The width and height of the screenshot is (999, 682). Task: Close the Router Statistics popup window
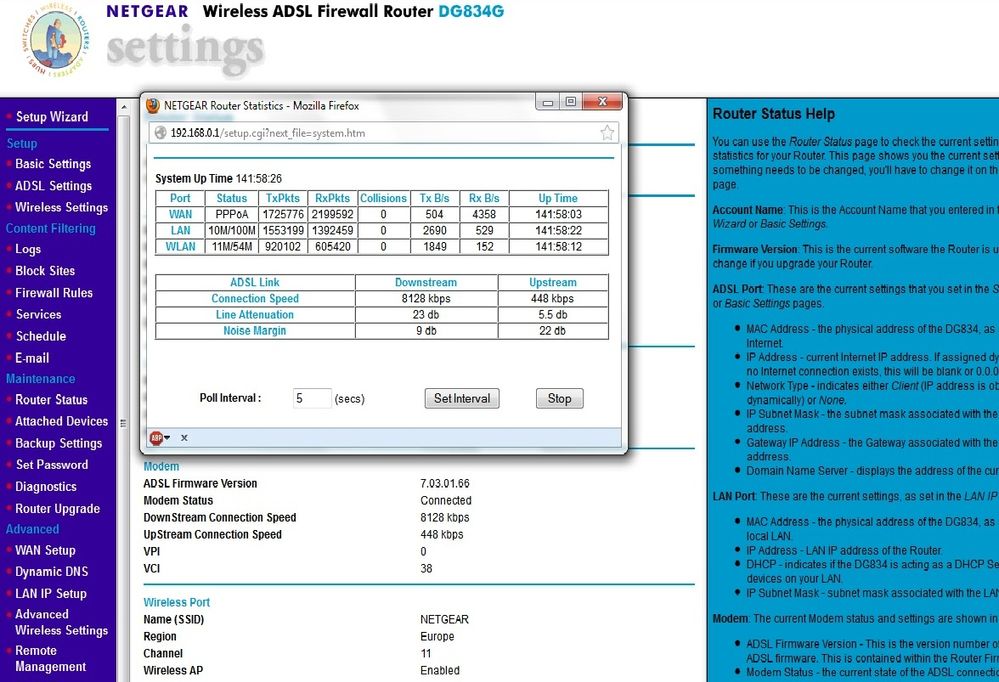click(x=602, y=102)
